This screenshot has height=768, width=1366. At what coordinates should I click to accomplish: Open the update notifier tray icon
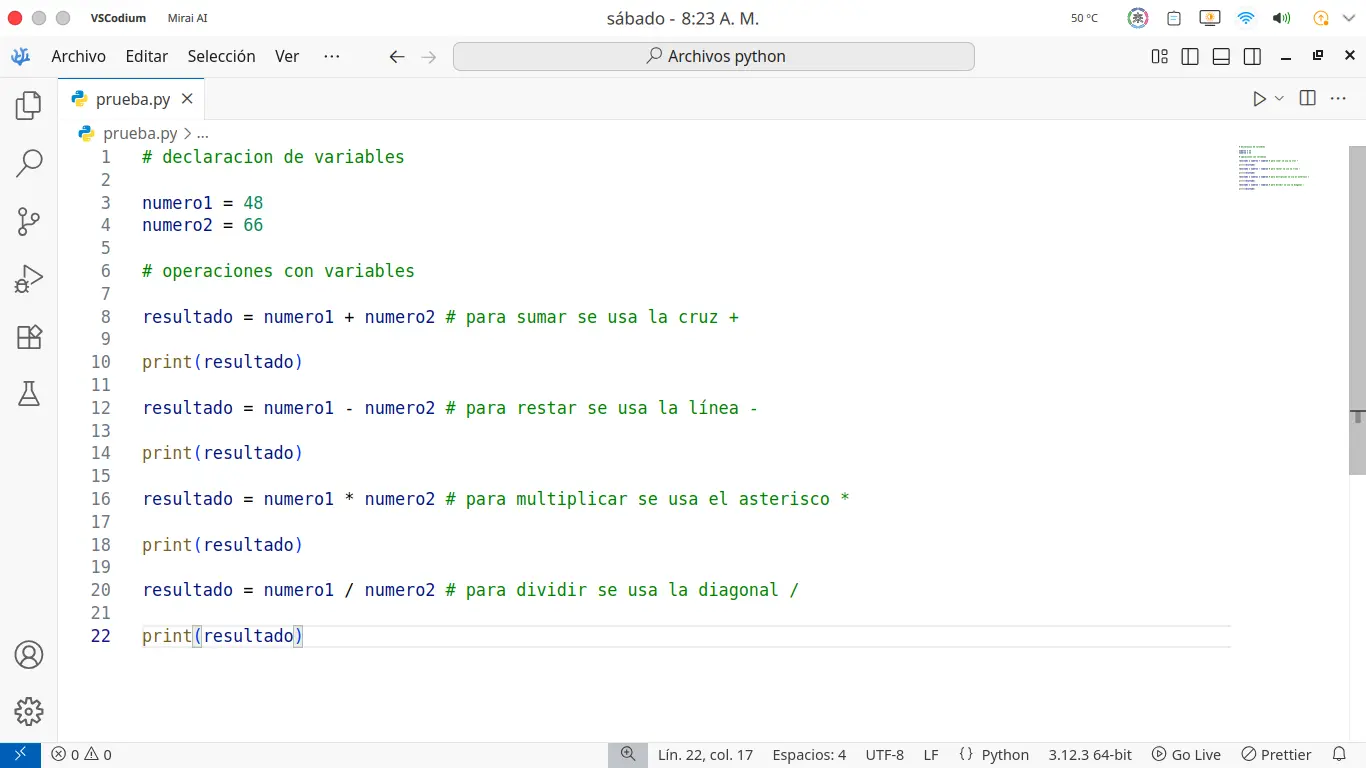click(x=1320, y=18)
